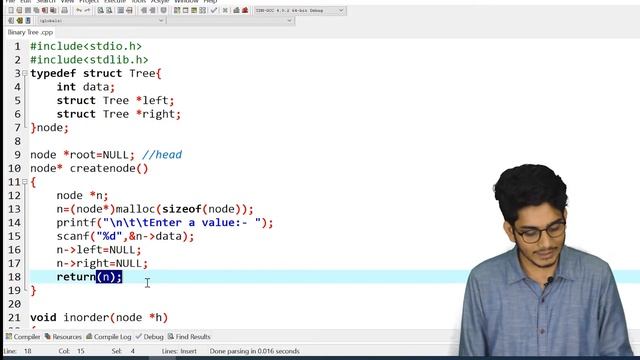Click the Close All toolbar icon

click(x=53, y=10)
